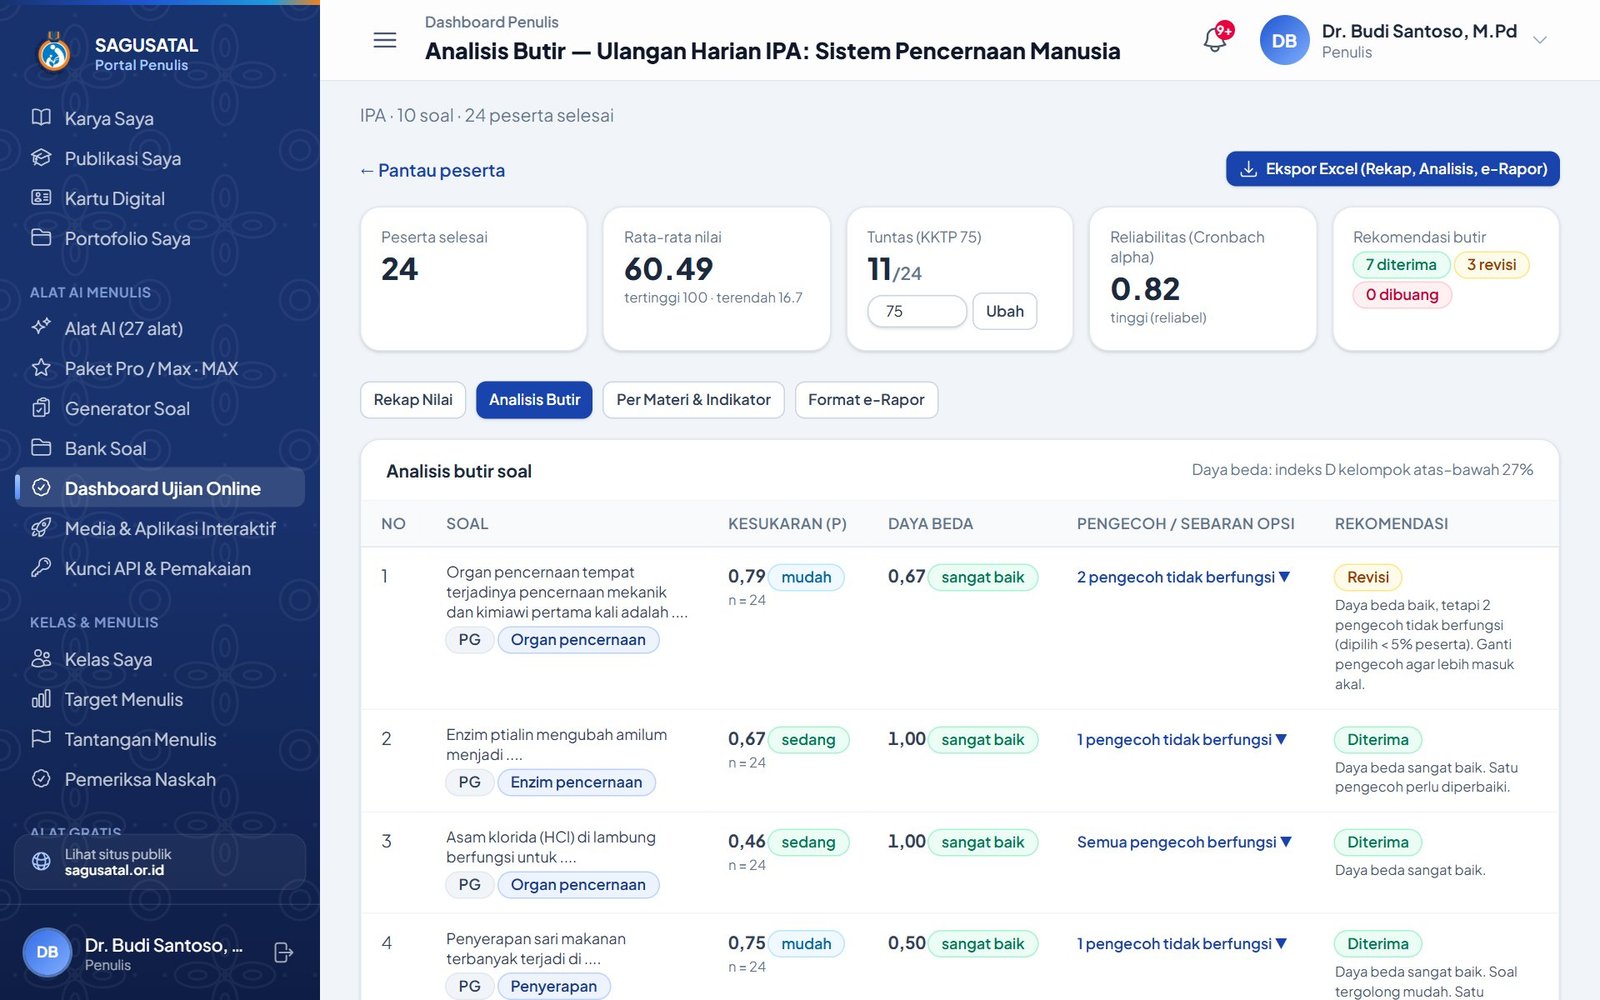Image resolution: width=1600 pixels, height=1000 pixels.
Task: Click Alat AI sparkle icon
Action: point(41,327)
